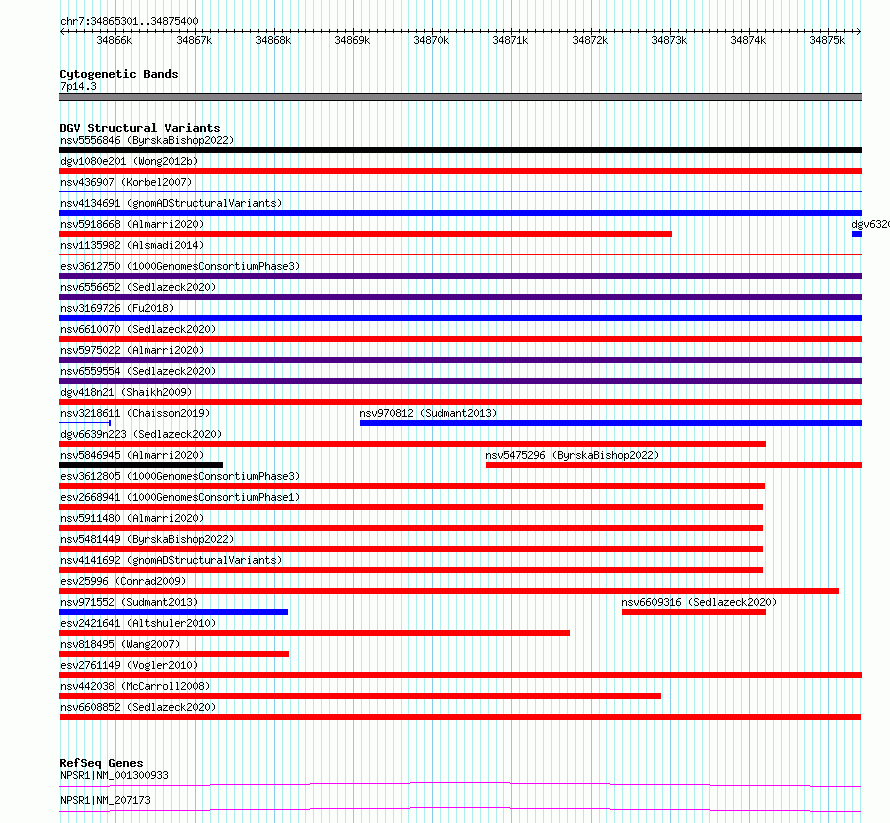This screenshot has width=890, height=823.
Task: Open nsv5475296 (ByrskaBishop2022) label
Action: pyautogui.click(x=572, y=455)
